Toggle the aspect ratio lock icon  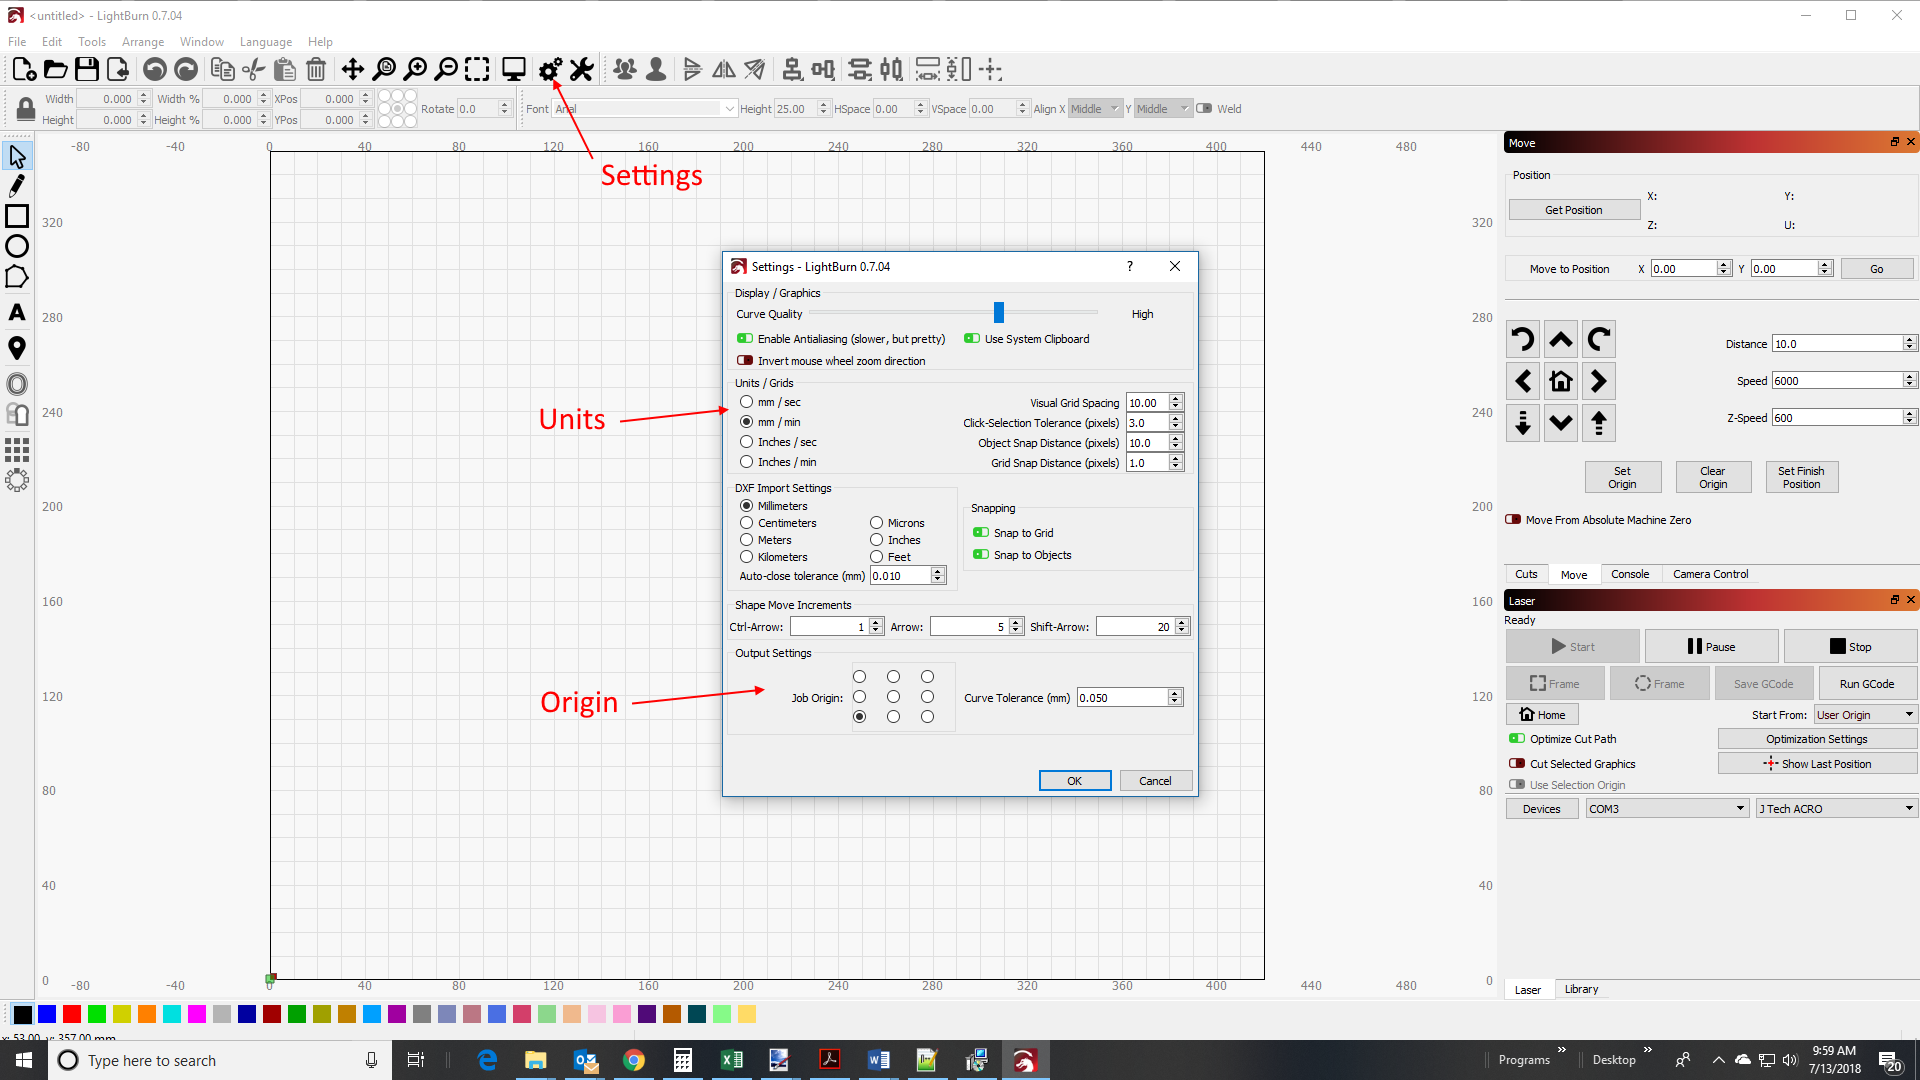[26, 109]
